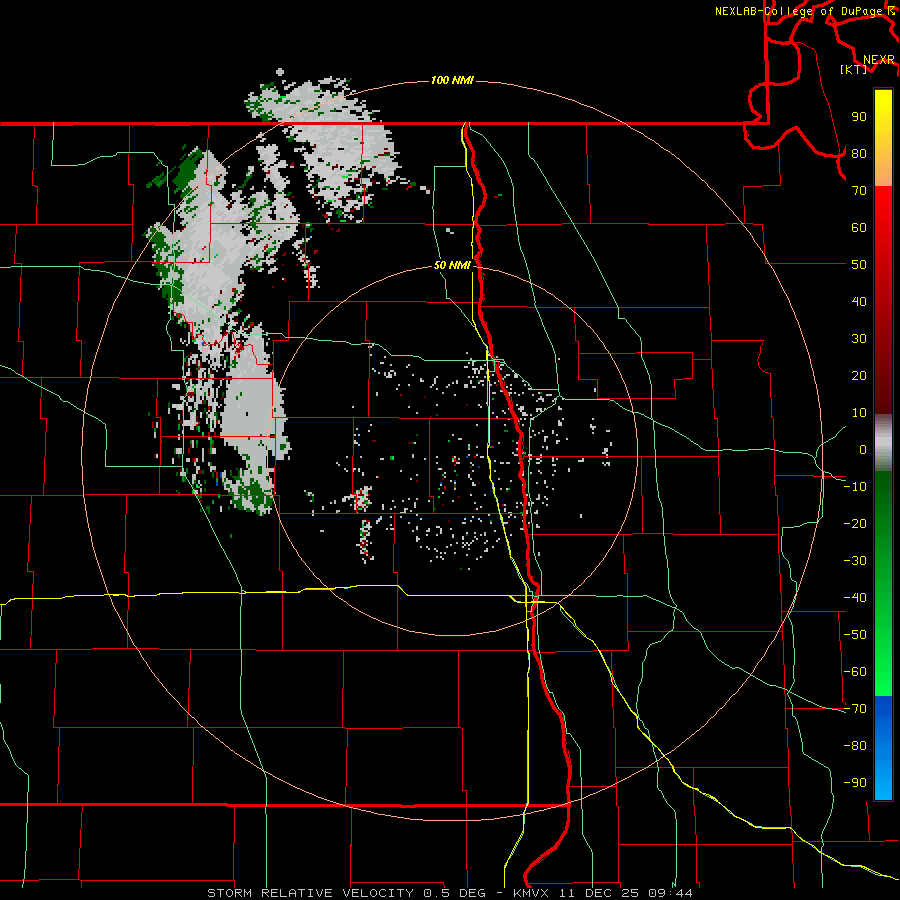Click the gray zero-velocity segment of color bar

(x=883, y=443)
